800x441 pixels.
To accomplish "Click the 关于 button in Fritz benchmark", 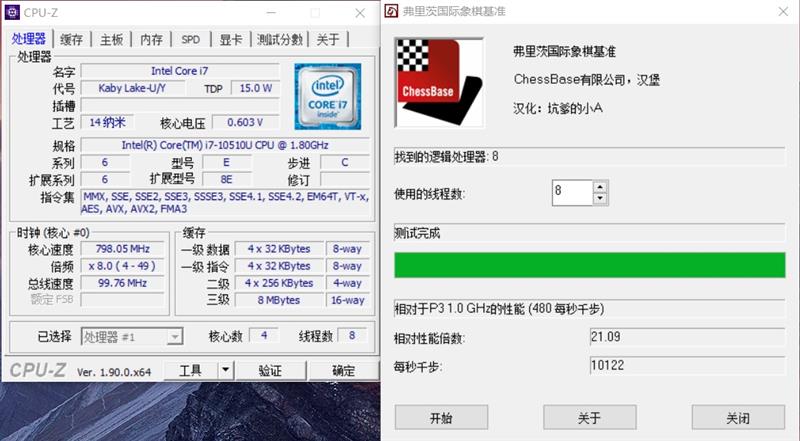I will tap(590, 418).
